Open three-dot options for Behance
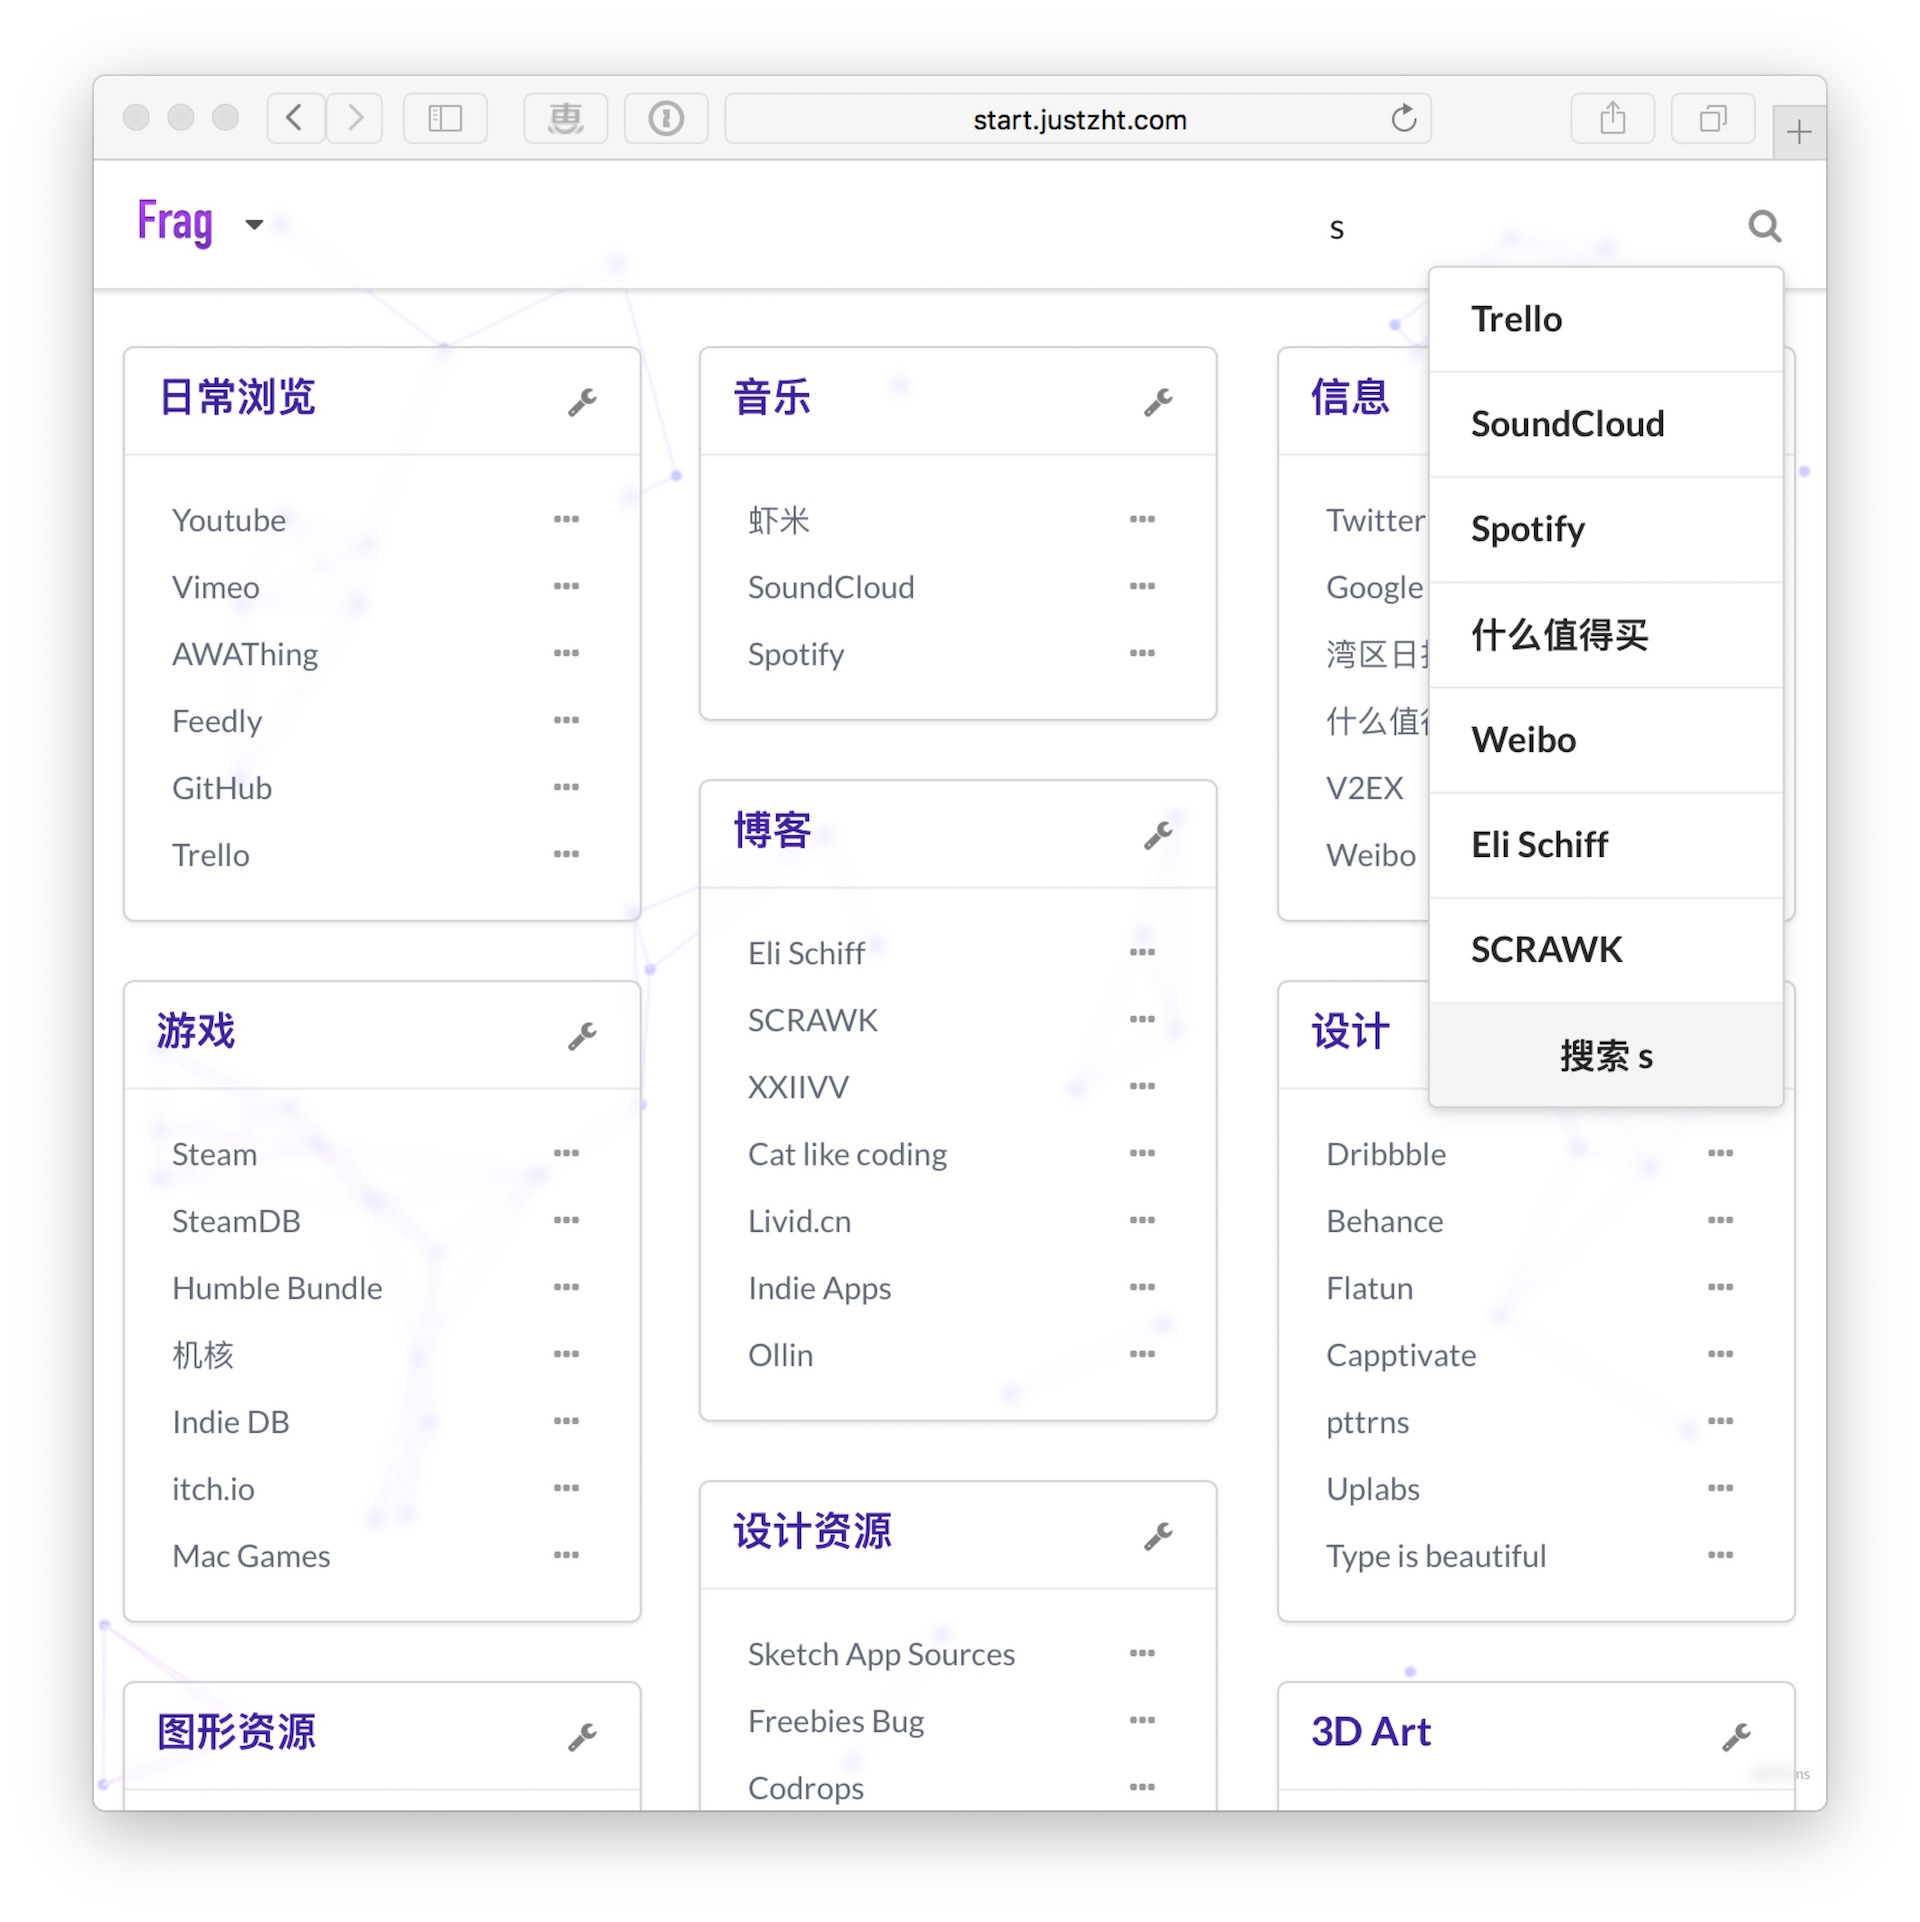Viewport: 1920px width, 1922px height. tap(1720, 1220)
